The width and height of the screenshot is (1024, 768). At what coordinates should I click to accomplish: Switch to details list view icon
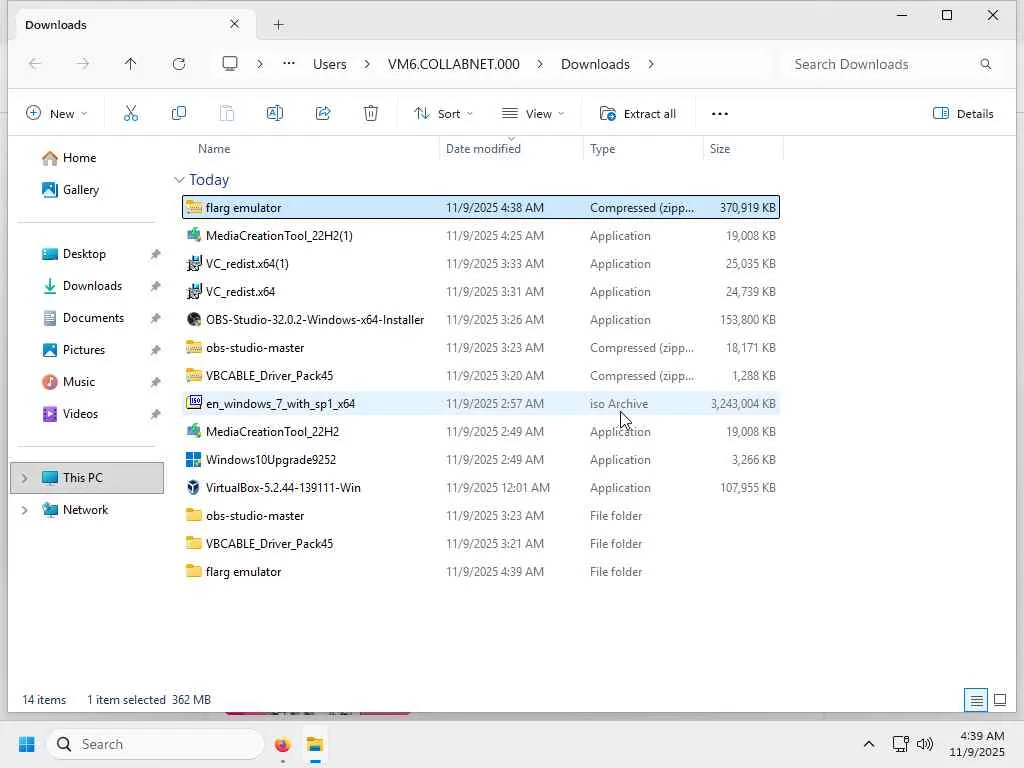(976, 700)
